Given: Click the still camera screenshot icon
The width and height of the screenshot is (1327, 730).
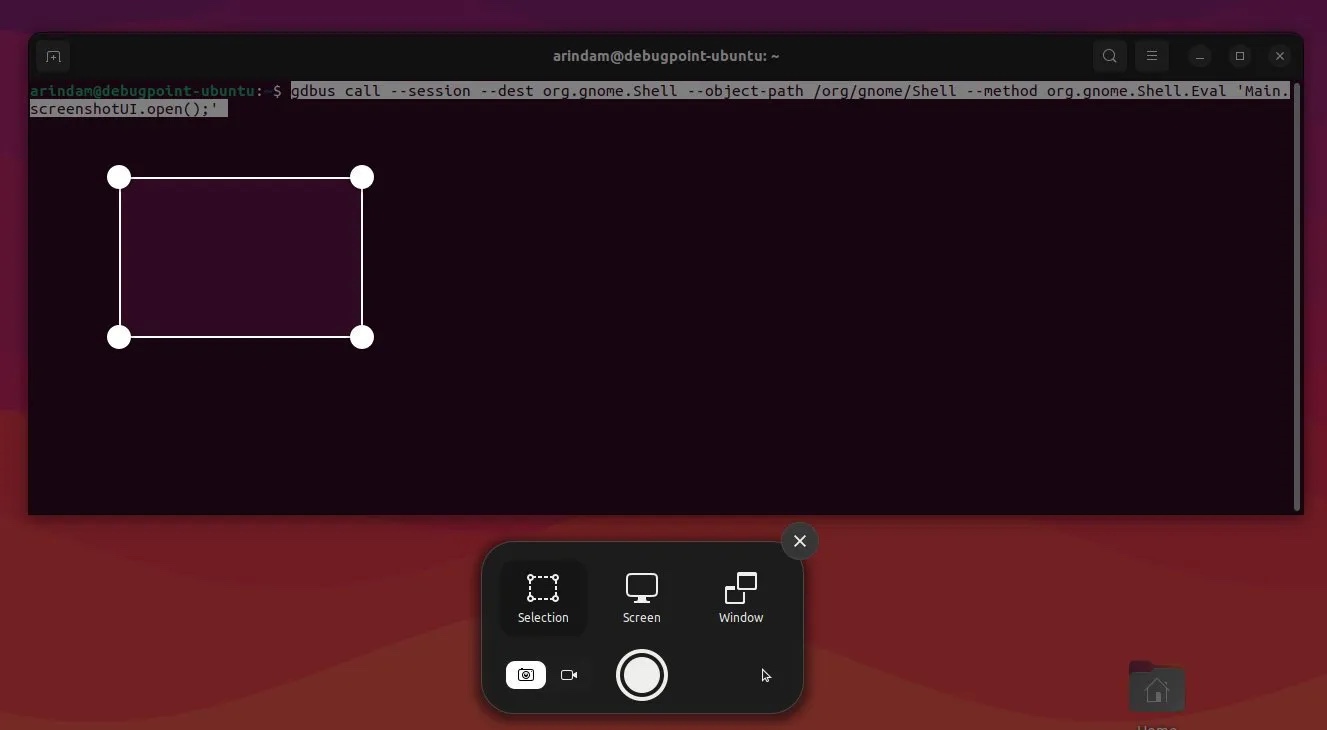Looking at the screenshot, I should pos(525,675).
